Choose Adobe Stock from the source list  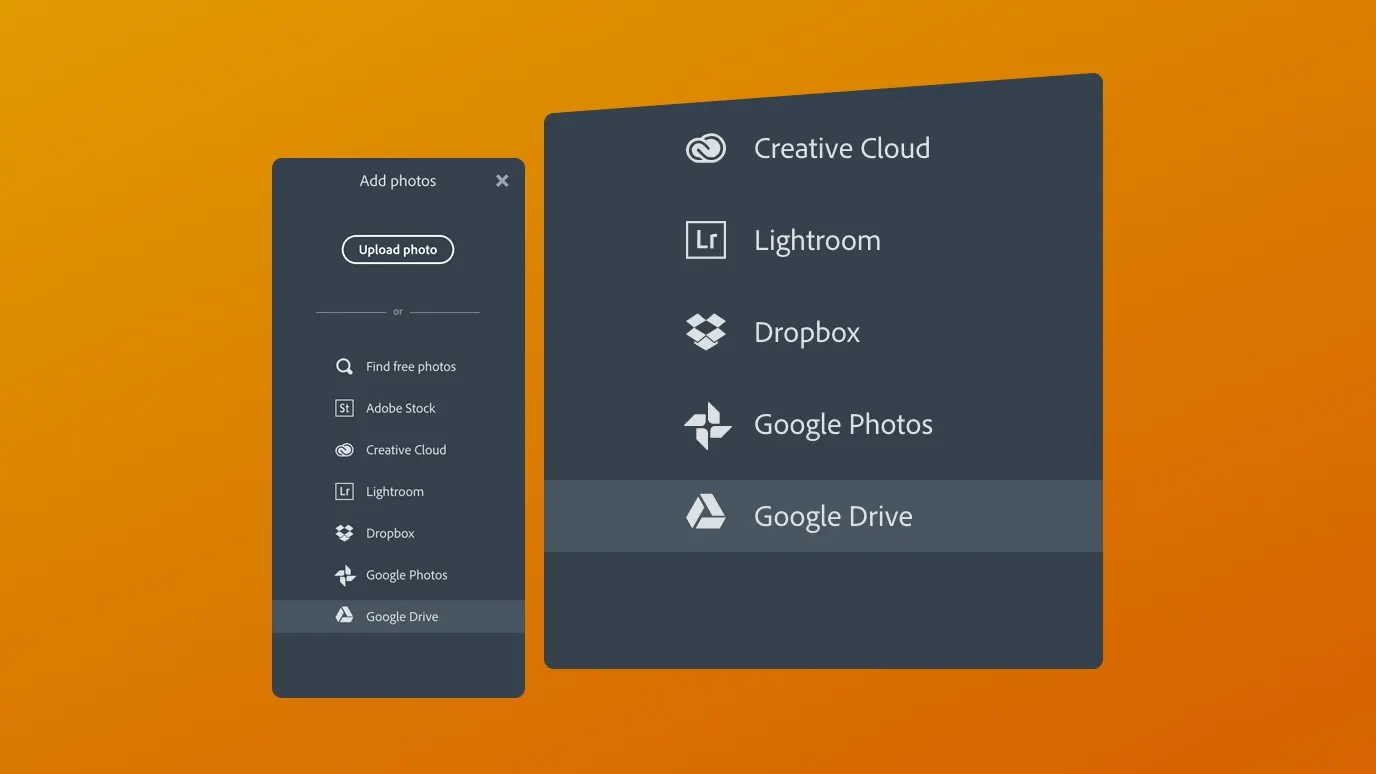pyautogui.click(x=398, y=408)
